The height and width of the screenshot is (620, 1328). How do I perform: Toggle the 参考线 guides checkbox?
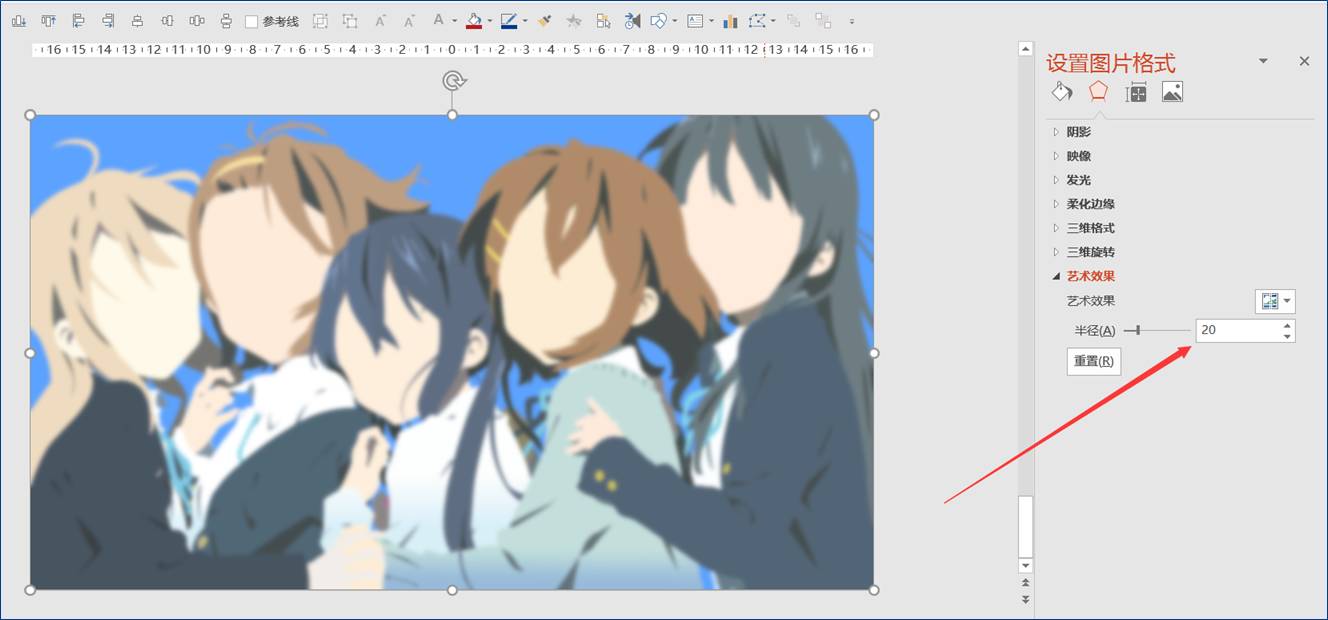pyautogui.click(x=251, y=21)
